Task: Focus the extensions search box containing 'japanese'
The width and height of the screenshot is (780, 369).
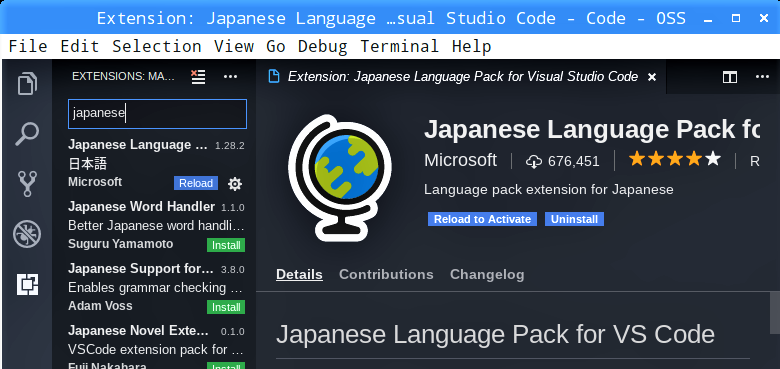Action: [157, 114]
